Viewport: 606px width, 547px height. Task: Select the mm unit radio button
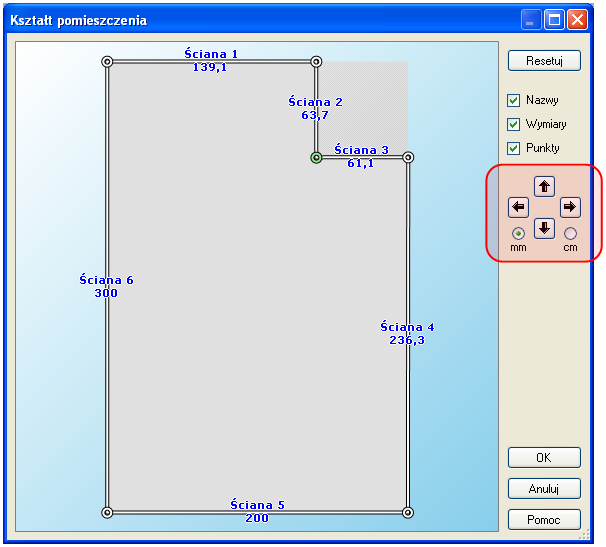pyautogui.click(x=518, y=234)
